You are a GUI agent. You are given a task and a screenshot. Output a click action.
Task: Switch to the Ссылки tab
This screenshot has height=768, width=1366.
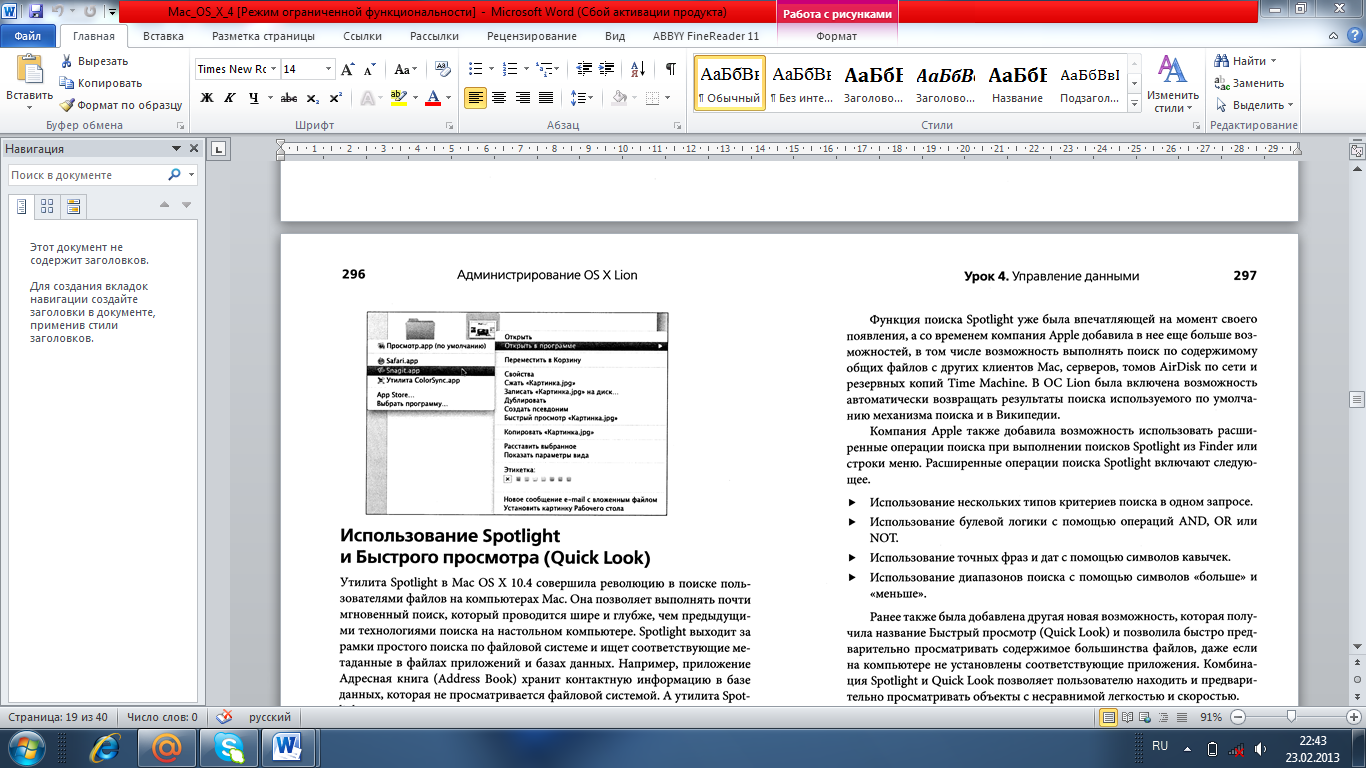(362, 36)
